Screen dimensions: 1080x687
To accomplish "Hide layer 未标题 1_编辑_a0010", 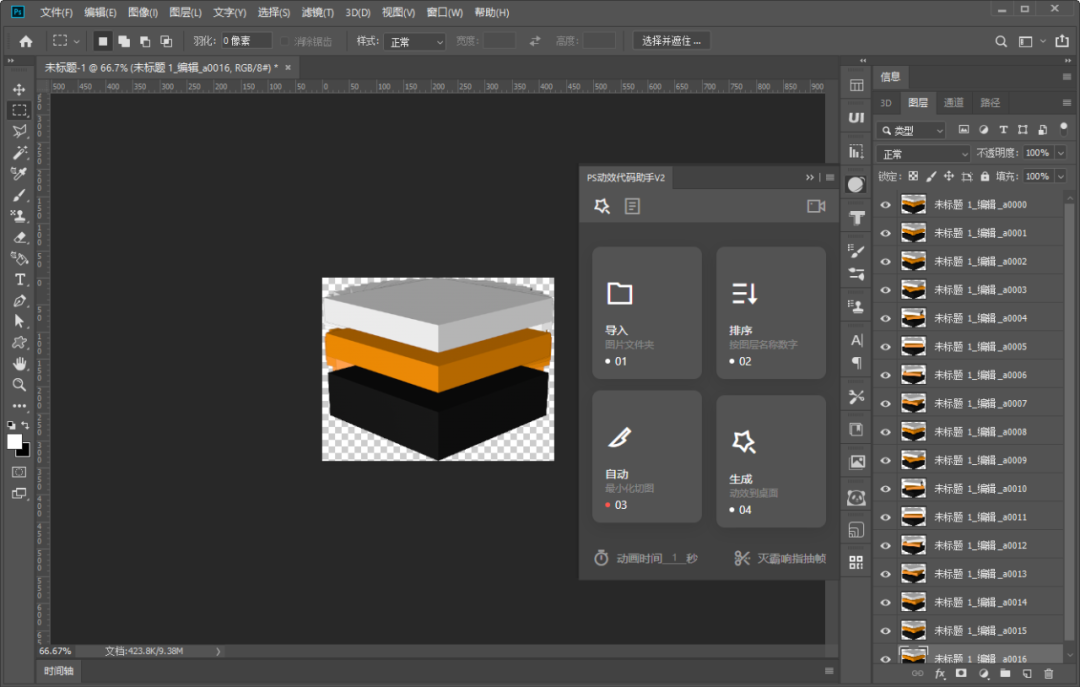I will pos(885,489).
